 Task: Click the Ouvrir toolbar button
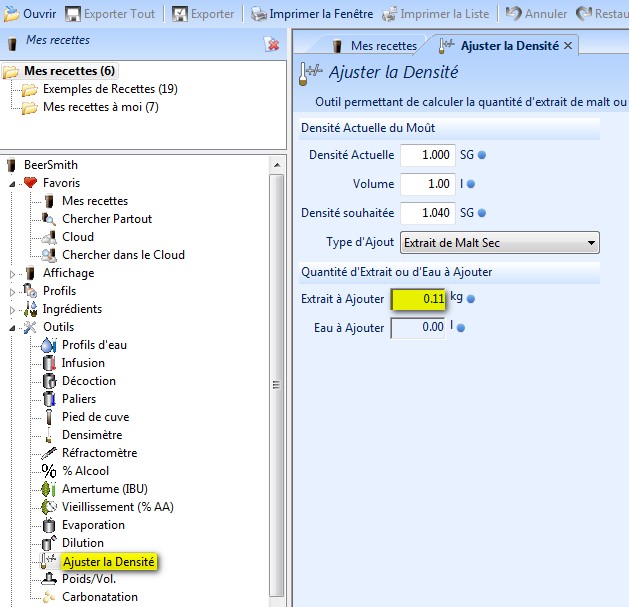30,14
